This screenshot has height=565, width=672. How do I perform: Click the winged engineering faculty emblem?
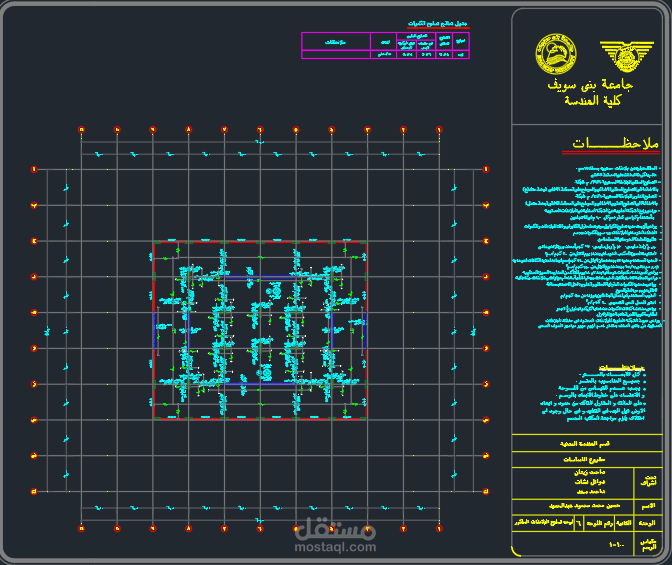pyautogui.click(x=627, y=56)
